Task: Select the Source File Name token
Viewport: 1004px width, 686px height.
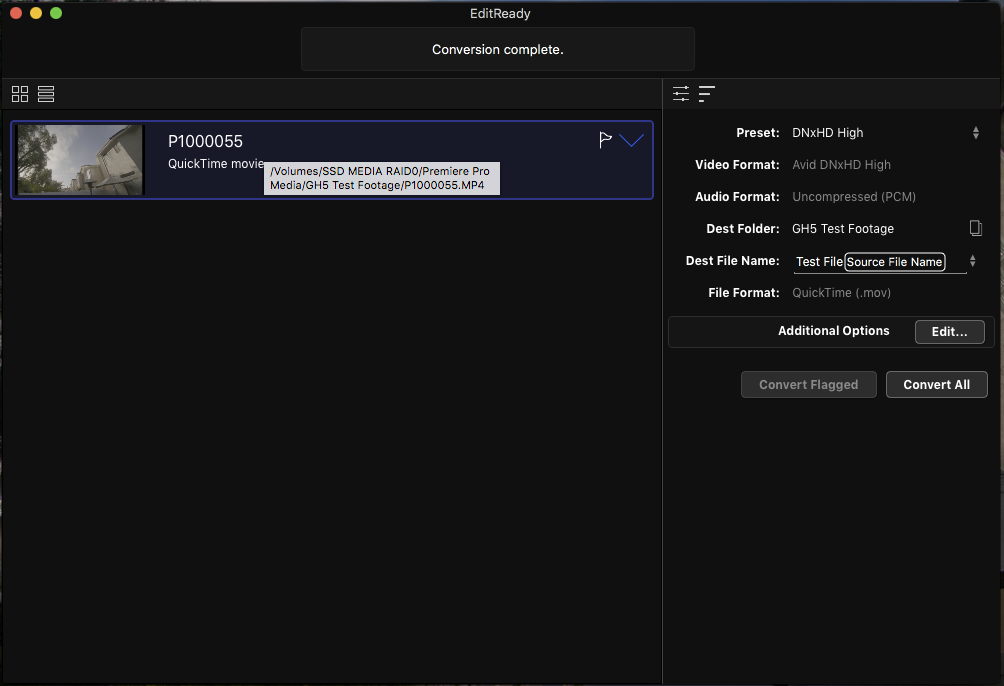Action: (894, 262)
